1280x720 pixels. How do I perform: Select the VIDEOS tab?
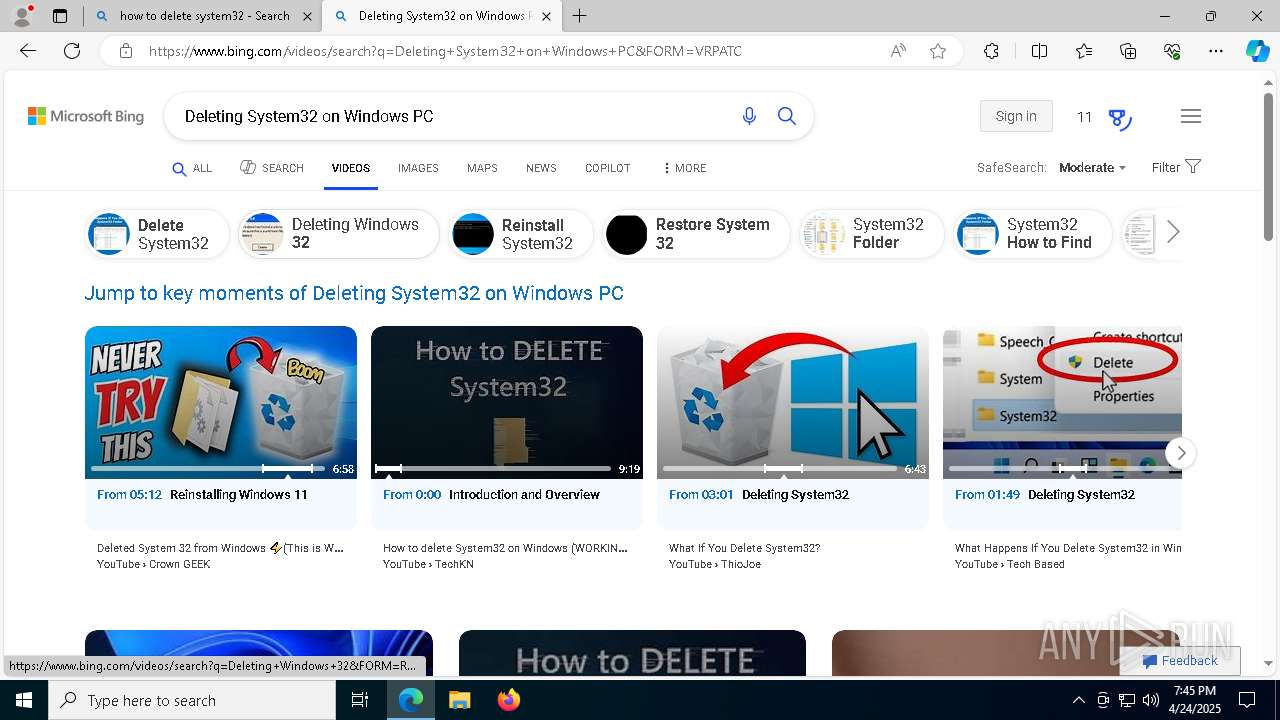coord(351,168)
